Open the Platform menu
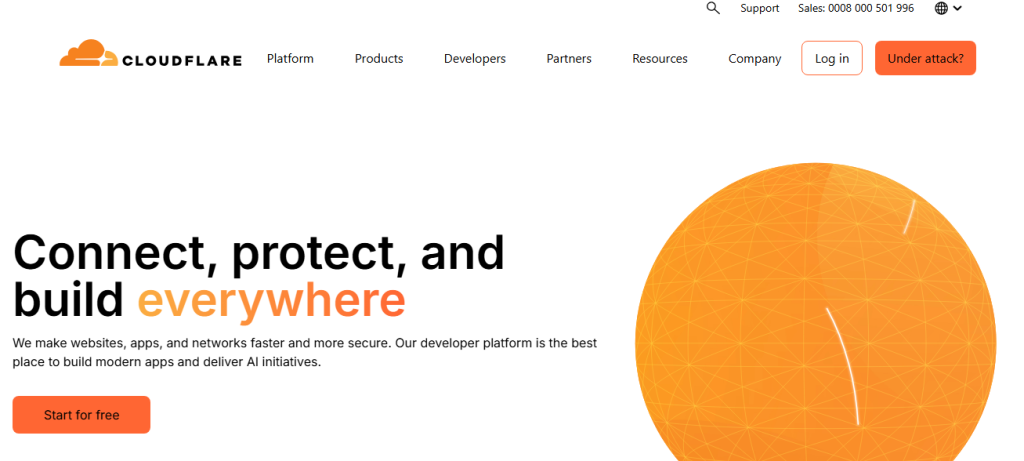1024x461 pixels. point(290,59)
